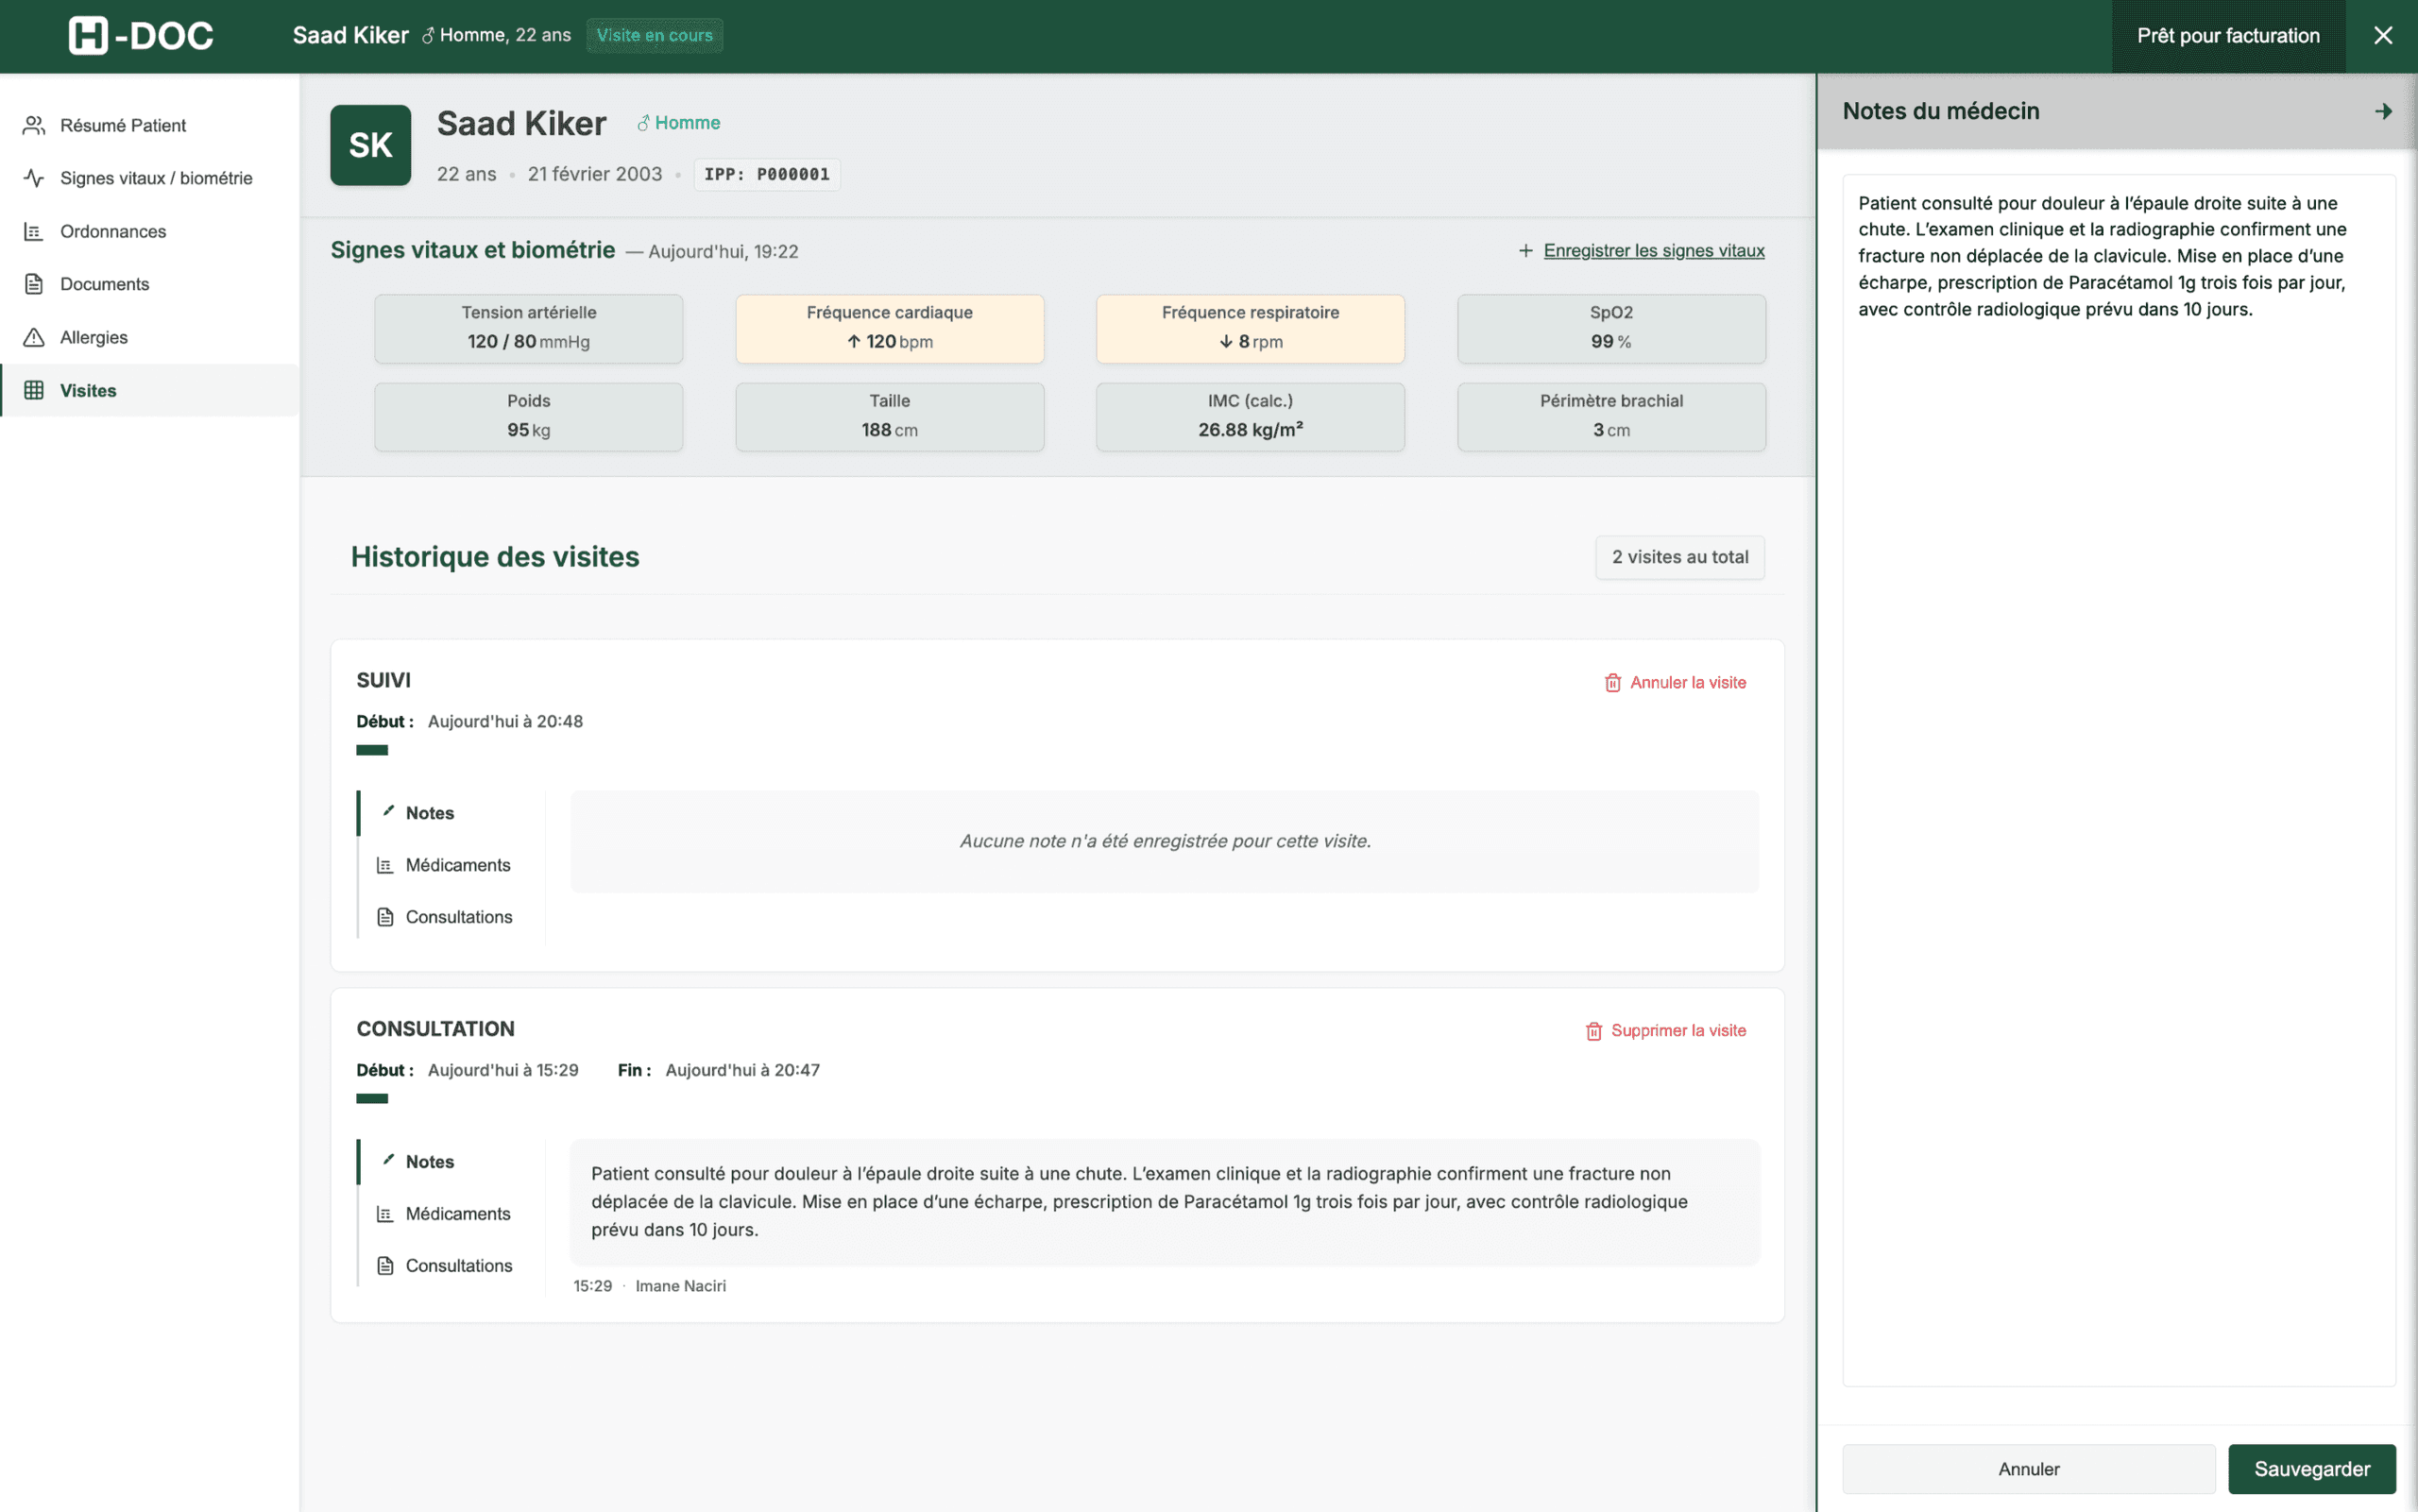The width and height of the screenshot is (2418, 1512).
Task: Open Enregistrer les signes vitaux
Action: tap(1655, 250)
